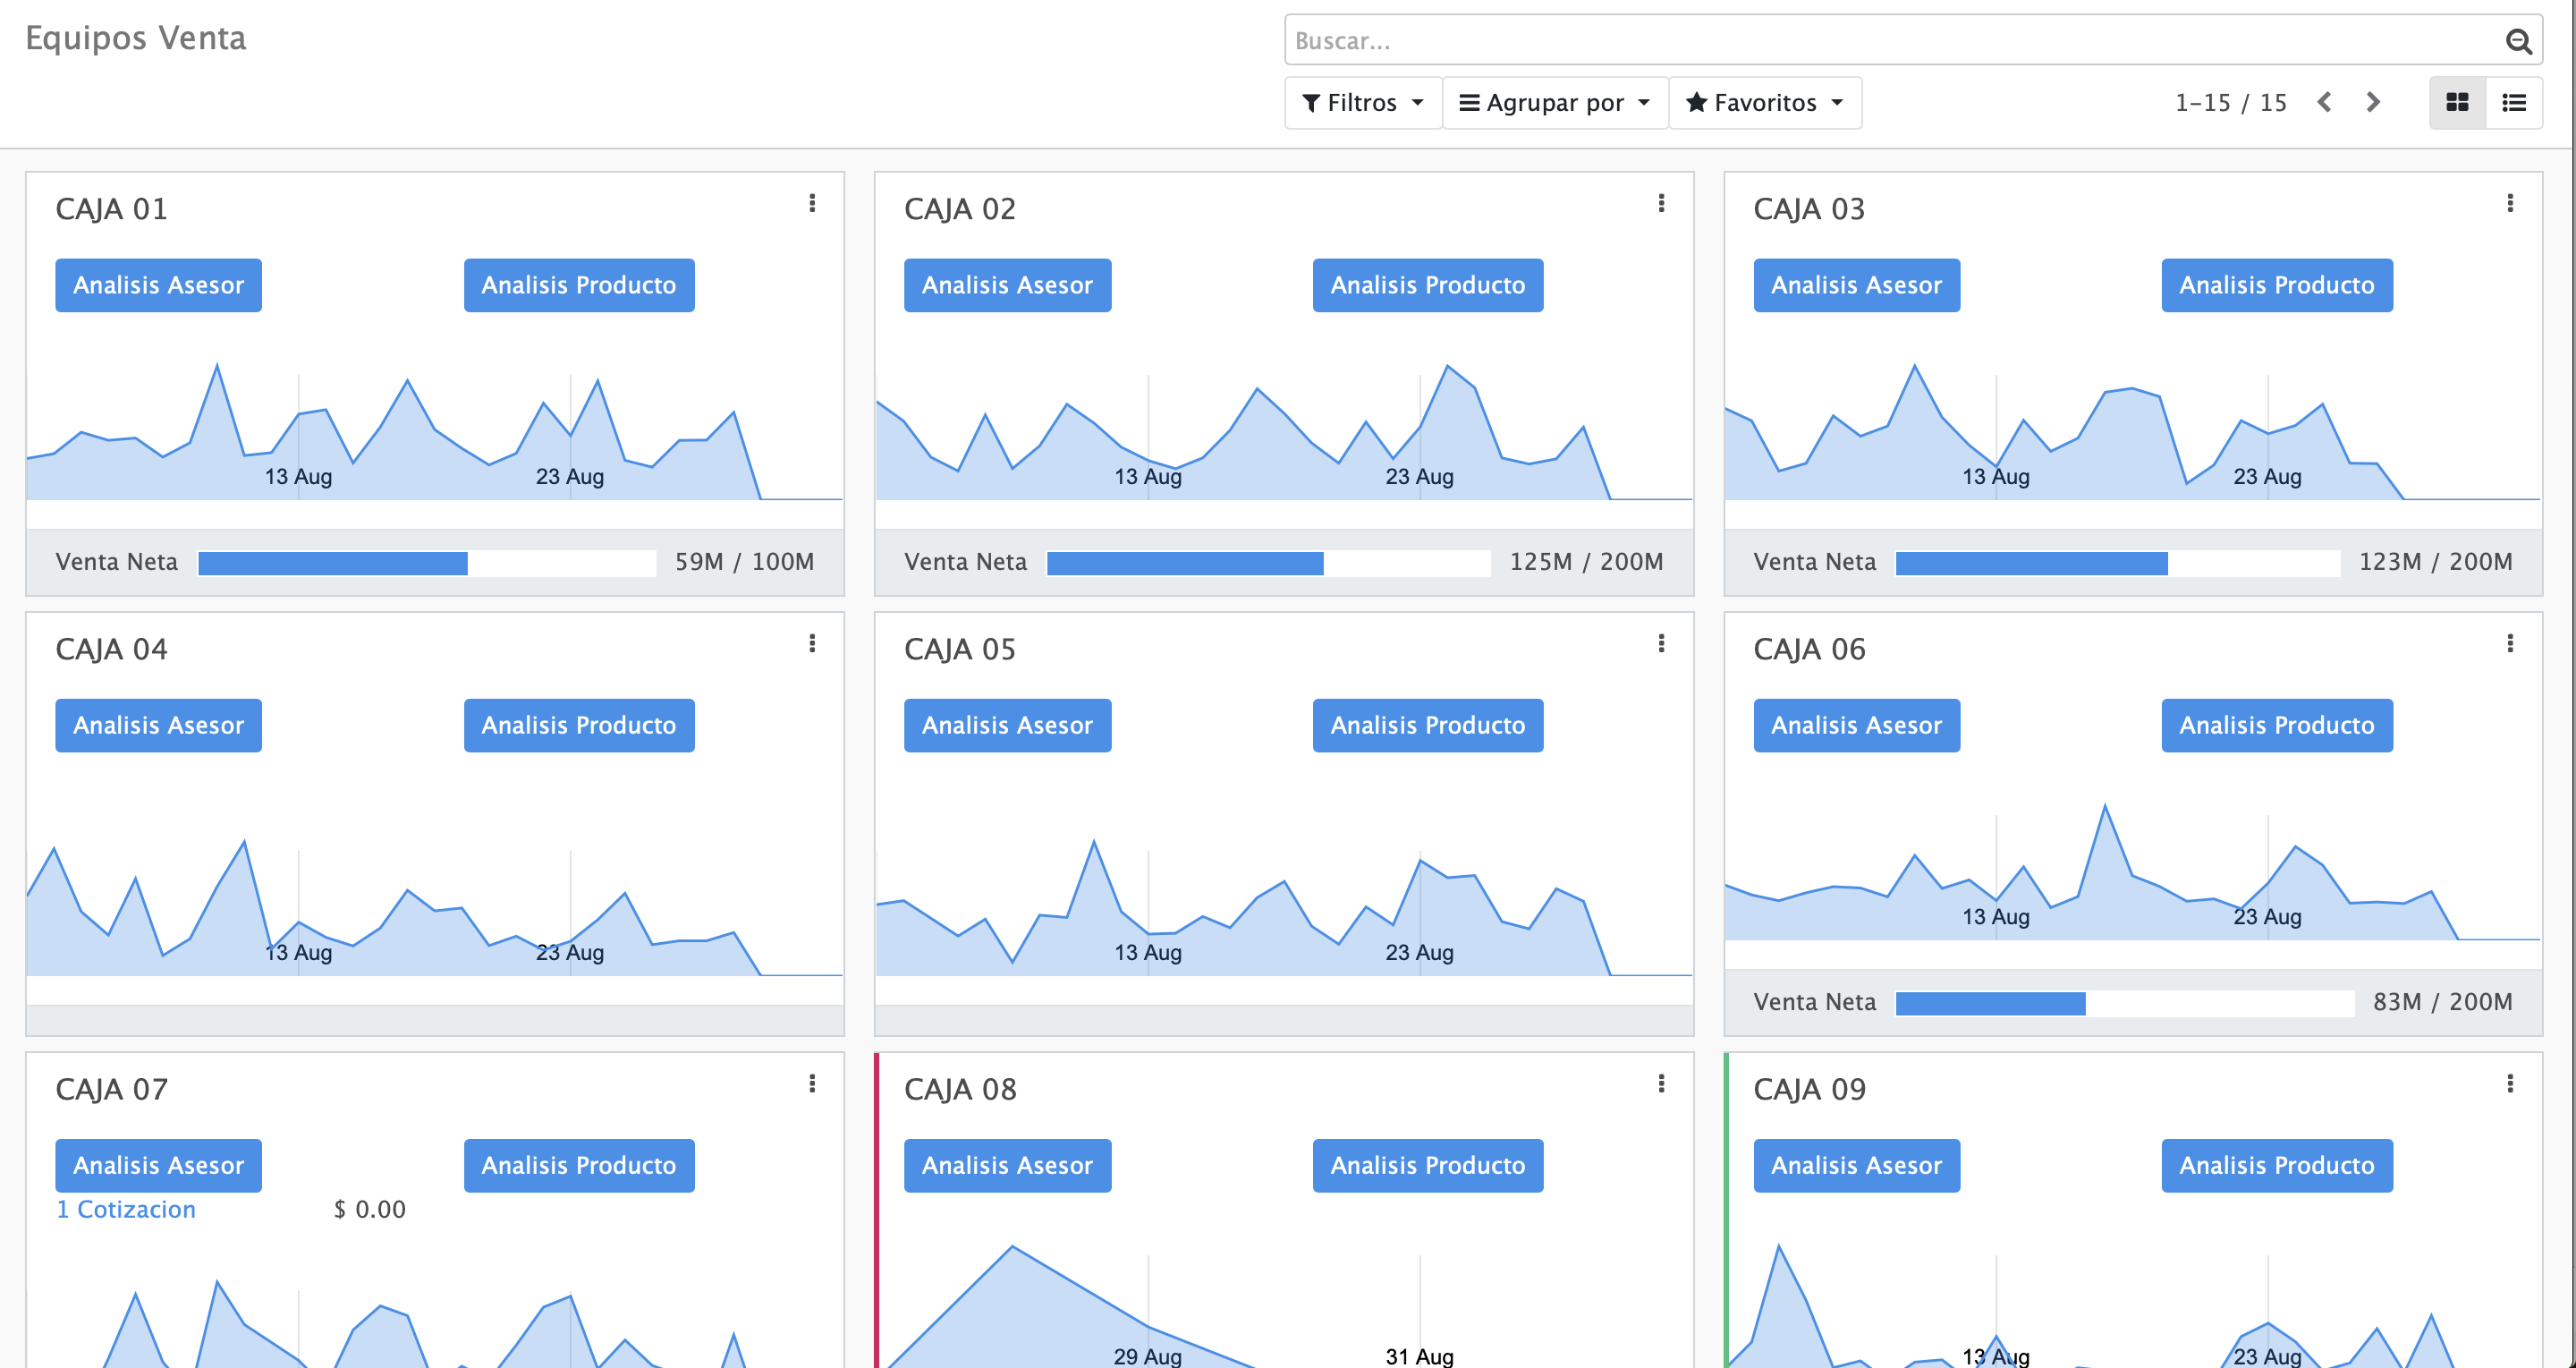
Task: Click Analisis Producto in CAJA 05
Action: click(x=1427, y=726)
